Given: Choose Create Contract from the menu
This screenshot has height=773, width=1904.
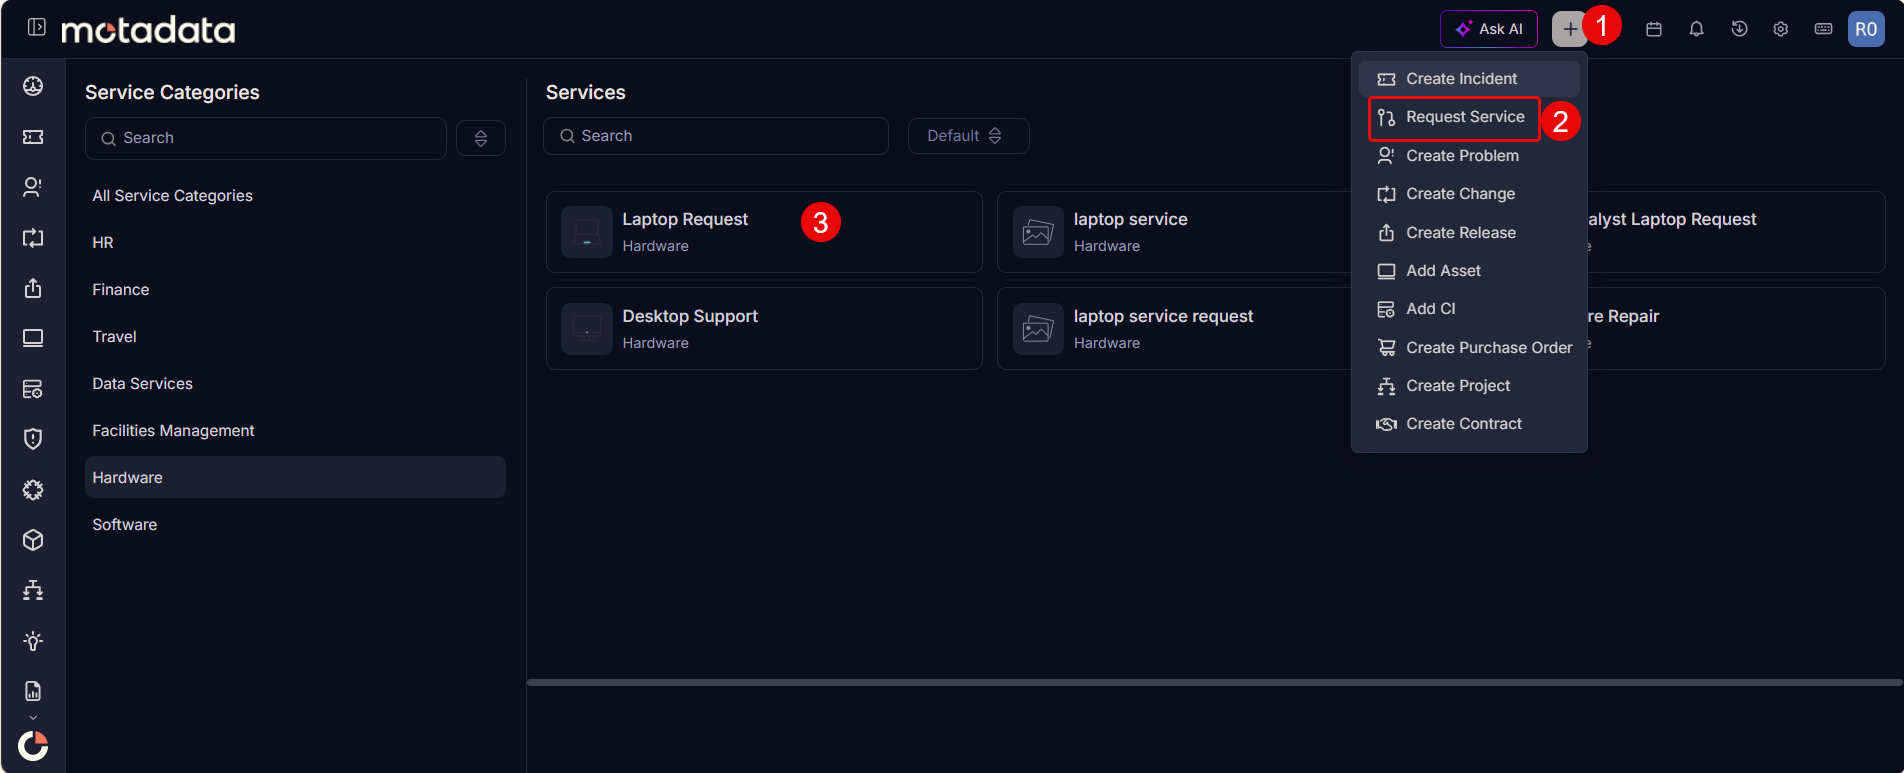Looking at the screenshot, I should [1469, 424].
